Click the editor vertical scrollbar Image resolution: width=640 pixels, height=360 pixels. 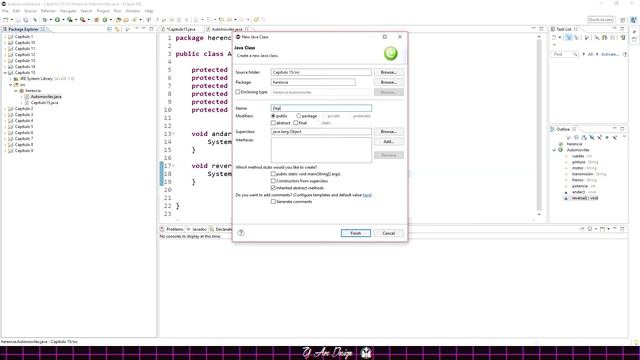pos(539,126)
